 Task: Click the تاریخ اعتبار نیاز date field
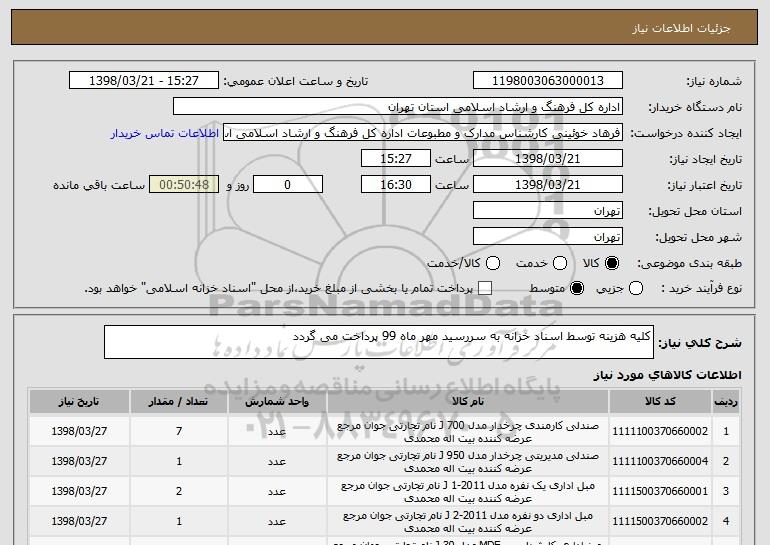(548, 185)
